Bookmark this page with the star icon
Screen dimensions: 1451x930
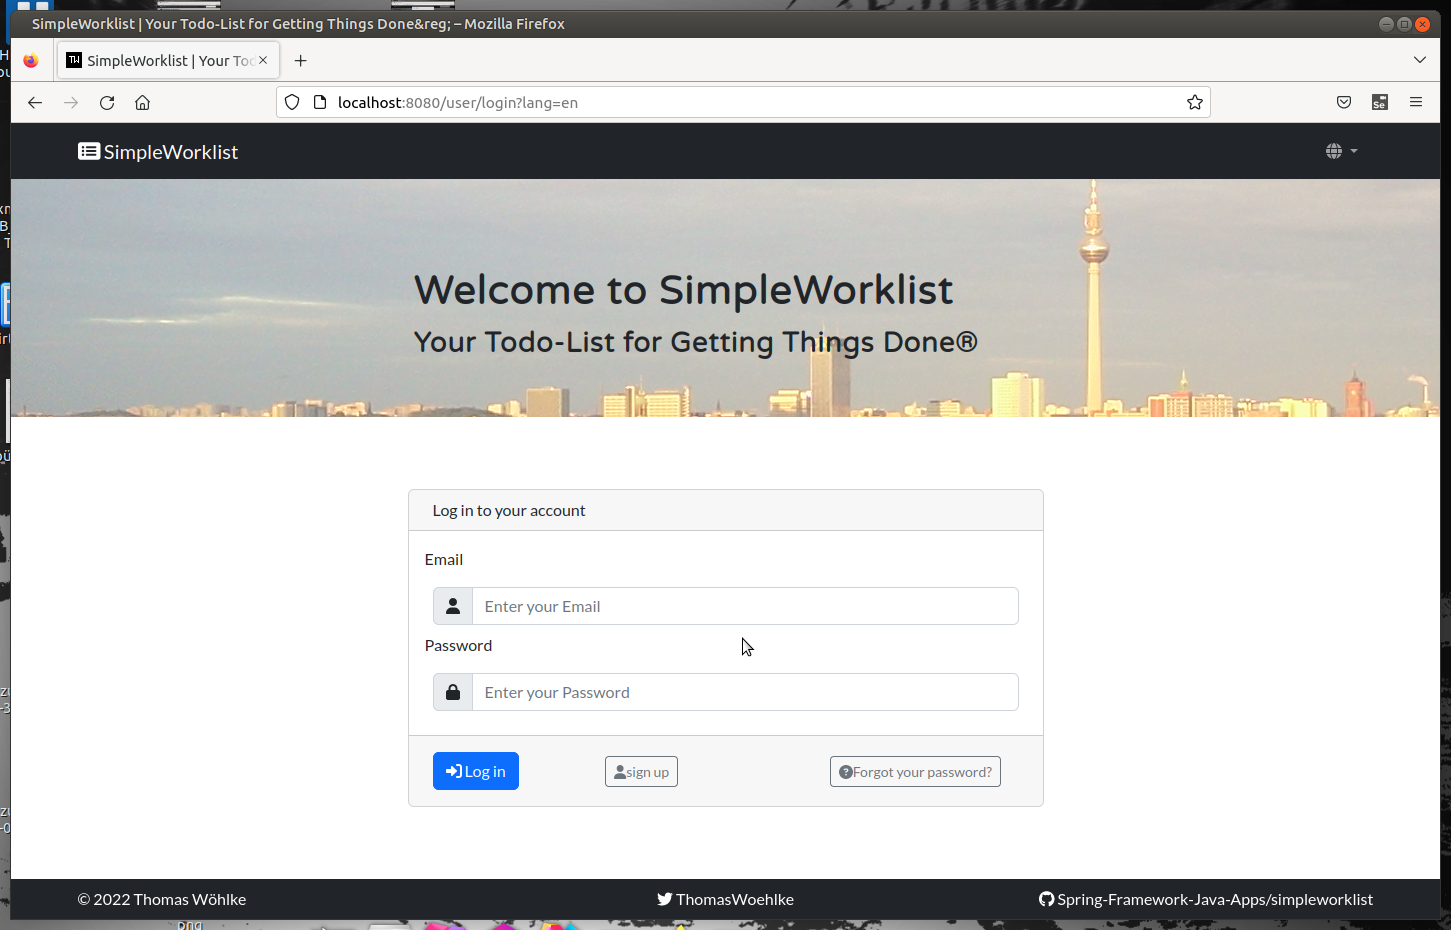(1195, 102)
